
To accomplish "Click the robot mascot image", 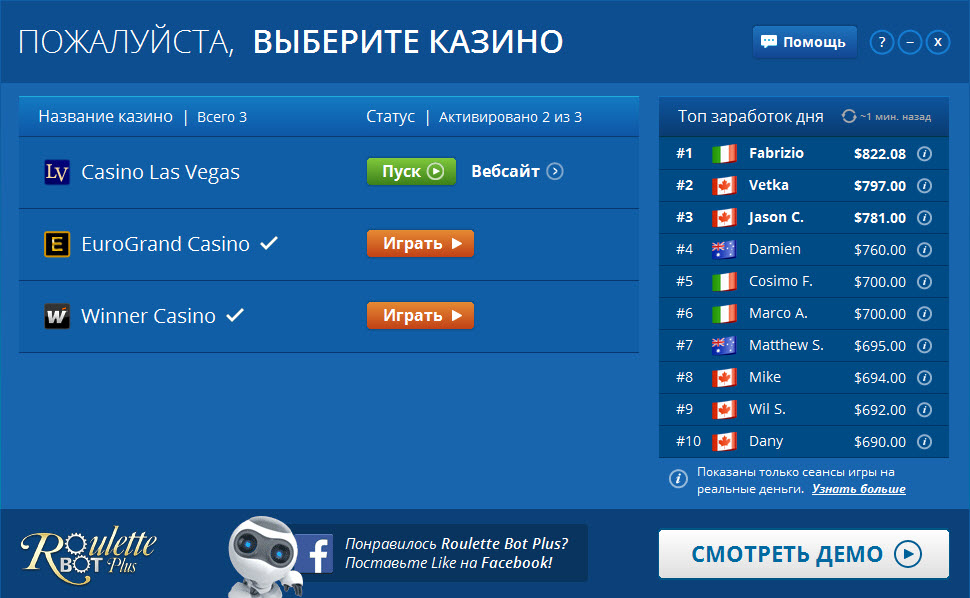I will (264, 557).
